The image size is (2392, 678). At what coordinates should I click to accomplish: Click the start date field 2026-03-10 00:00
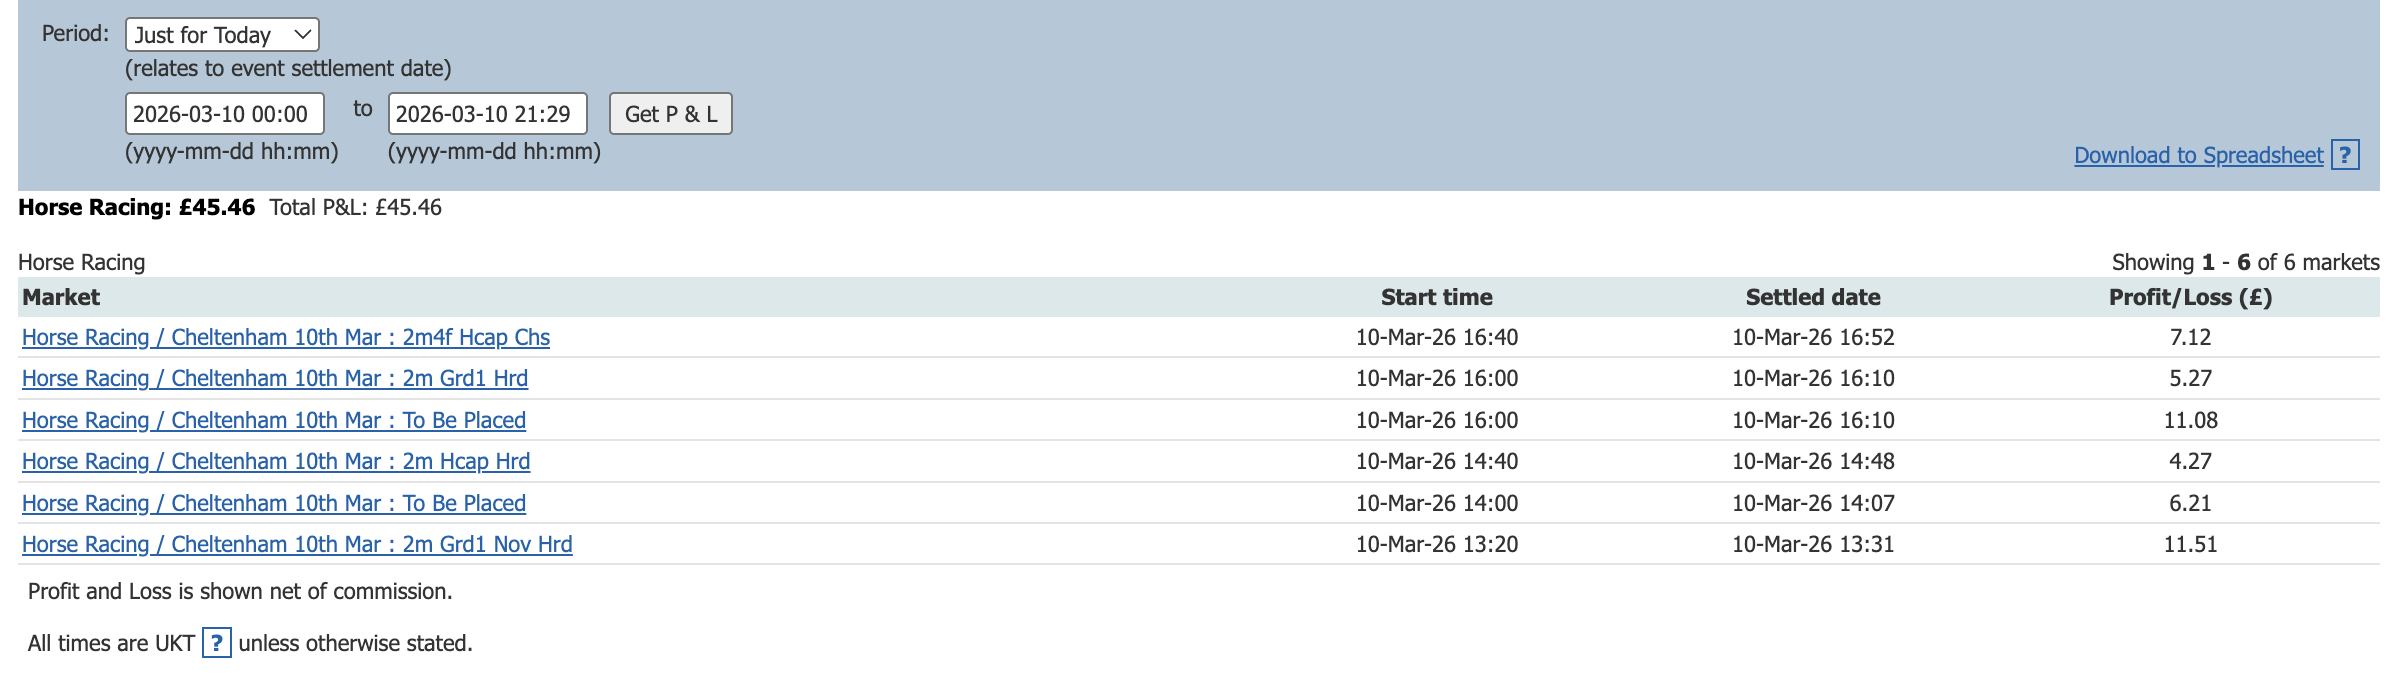point(224,114)
